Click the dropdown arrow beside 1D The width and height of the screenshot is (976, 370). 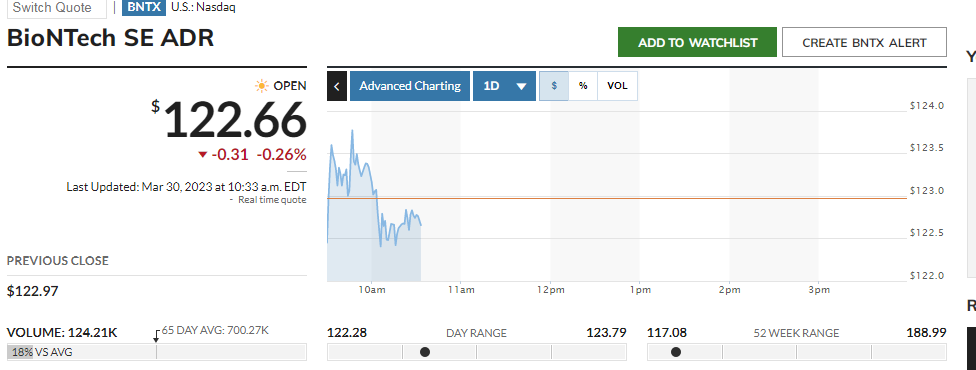522,87
